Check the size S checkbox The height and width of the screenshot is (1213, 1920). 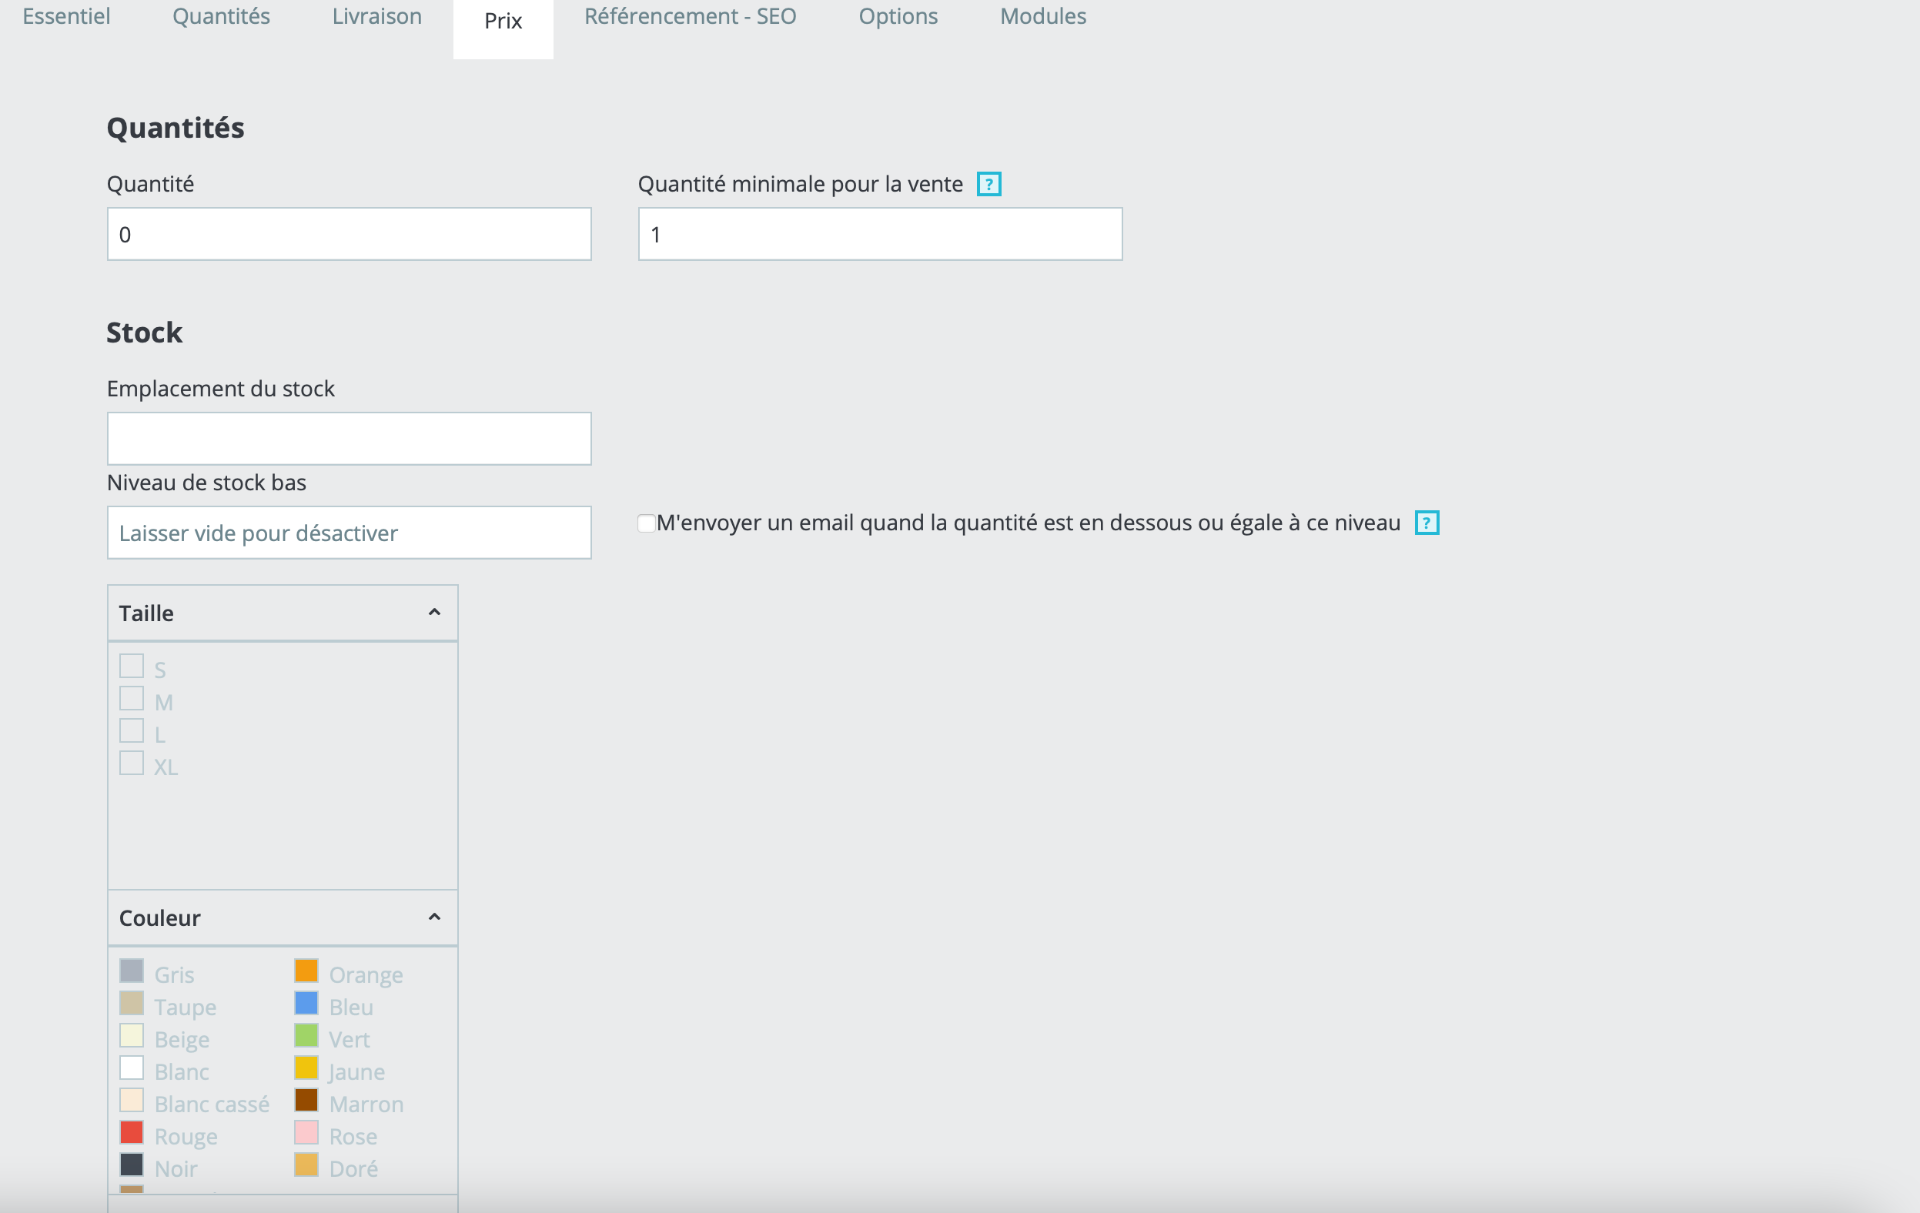(132, 666)
